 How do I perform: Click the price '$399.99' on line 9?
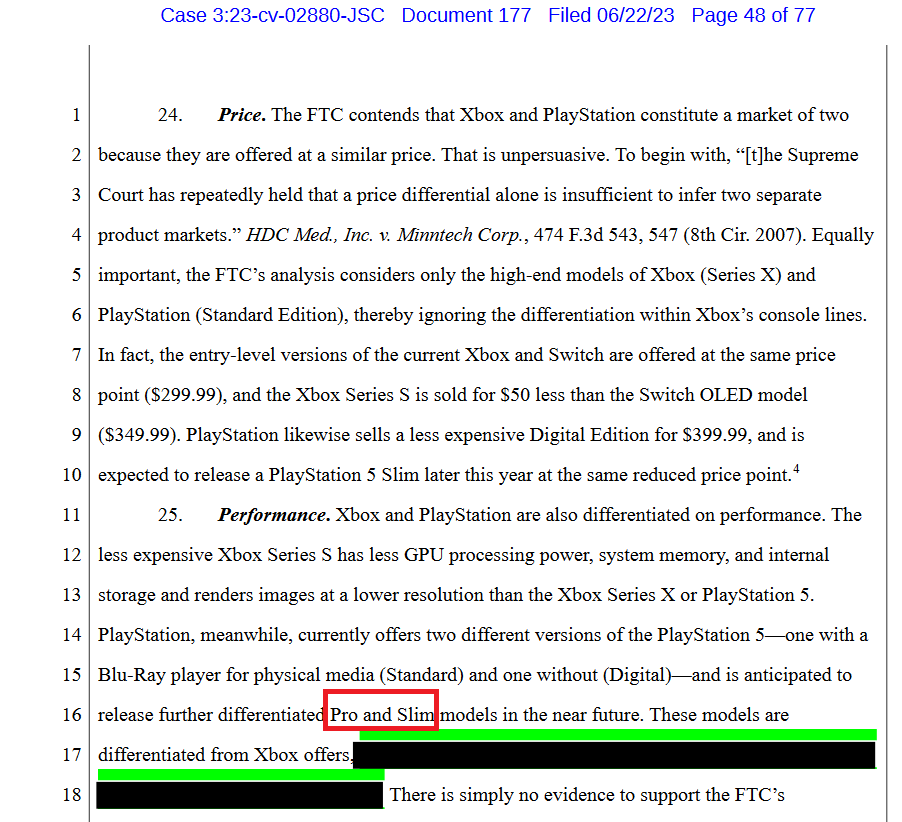[x=715, y=435]
